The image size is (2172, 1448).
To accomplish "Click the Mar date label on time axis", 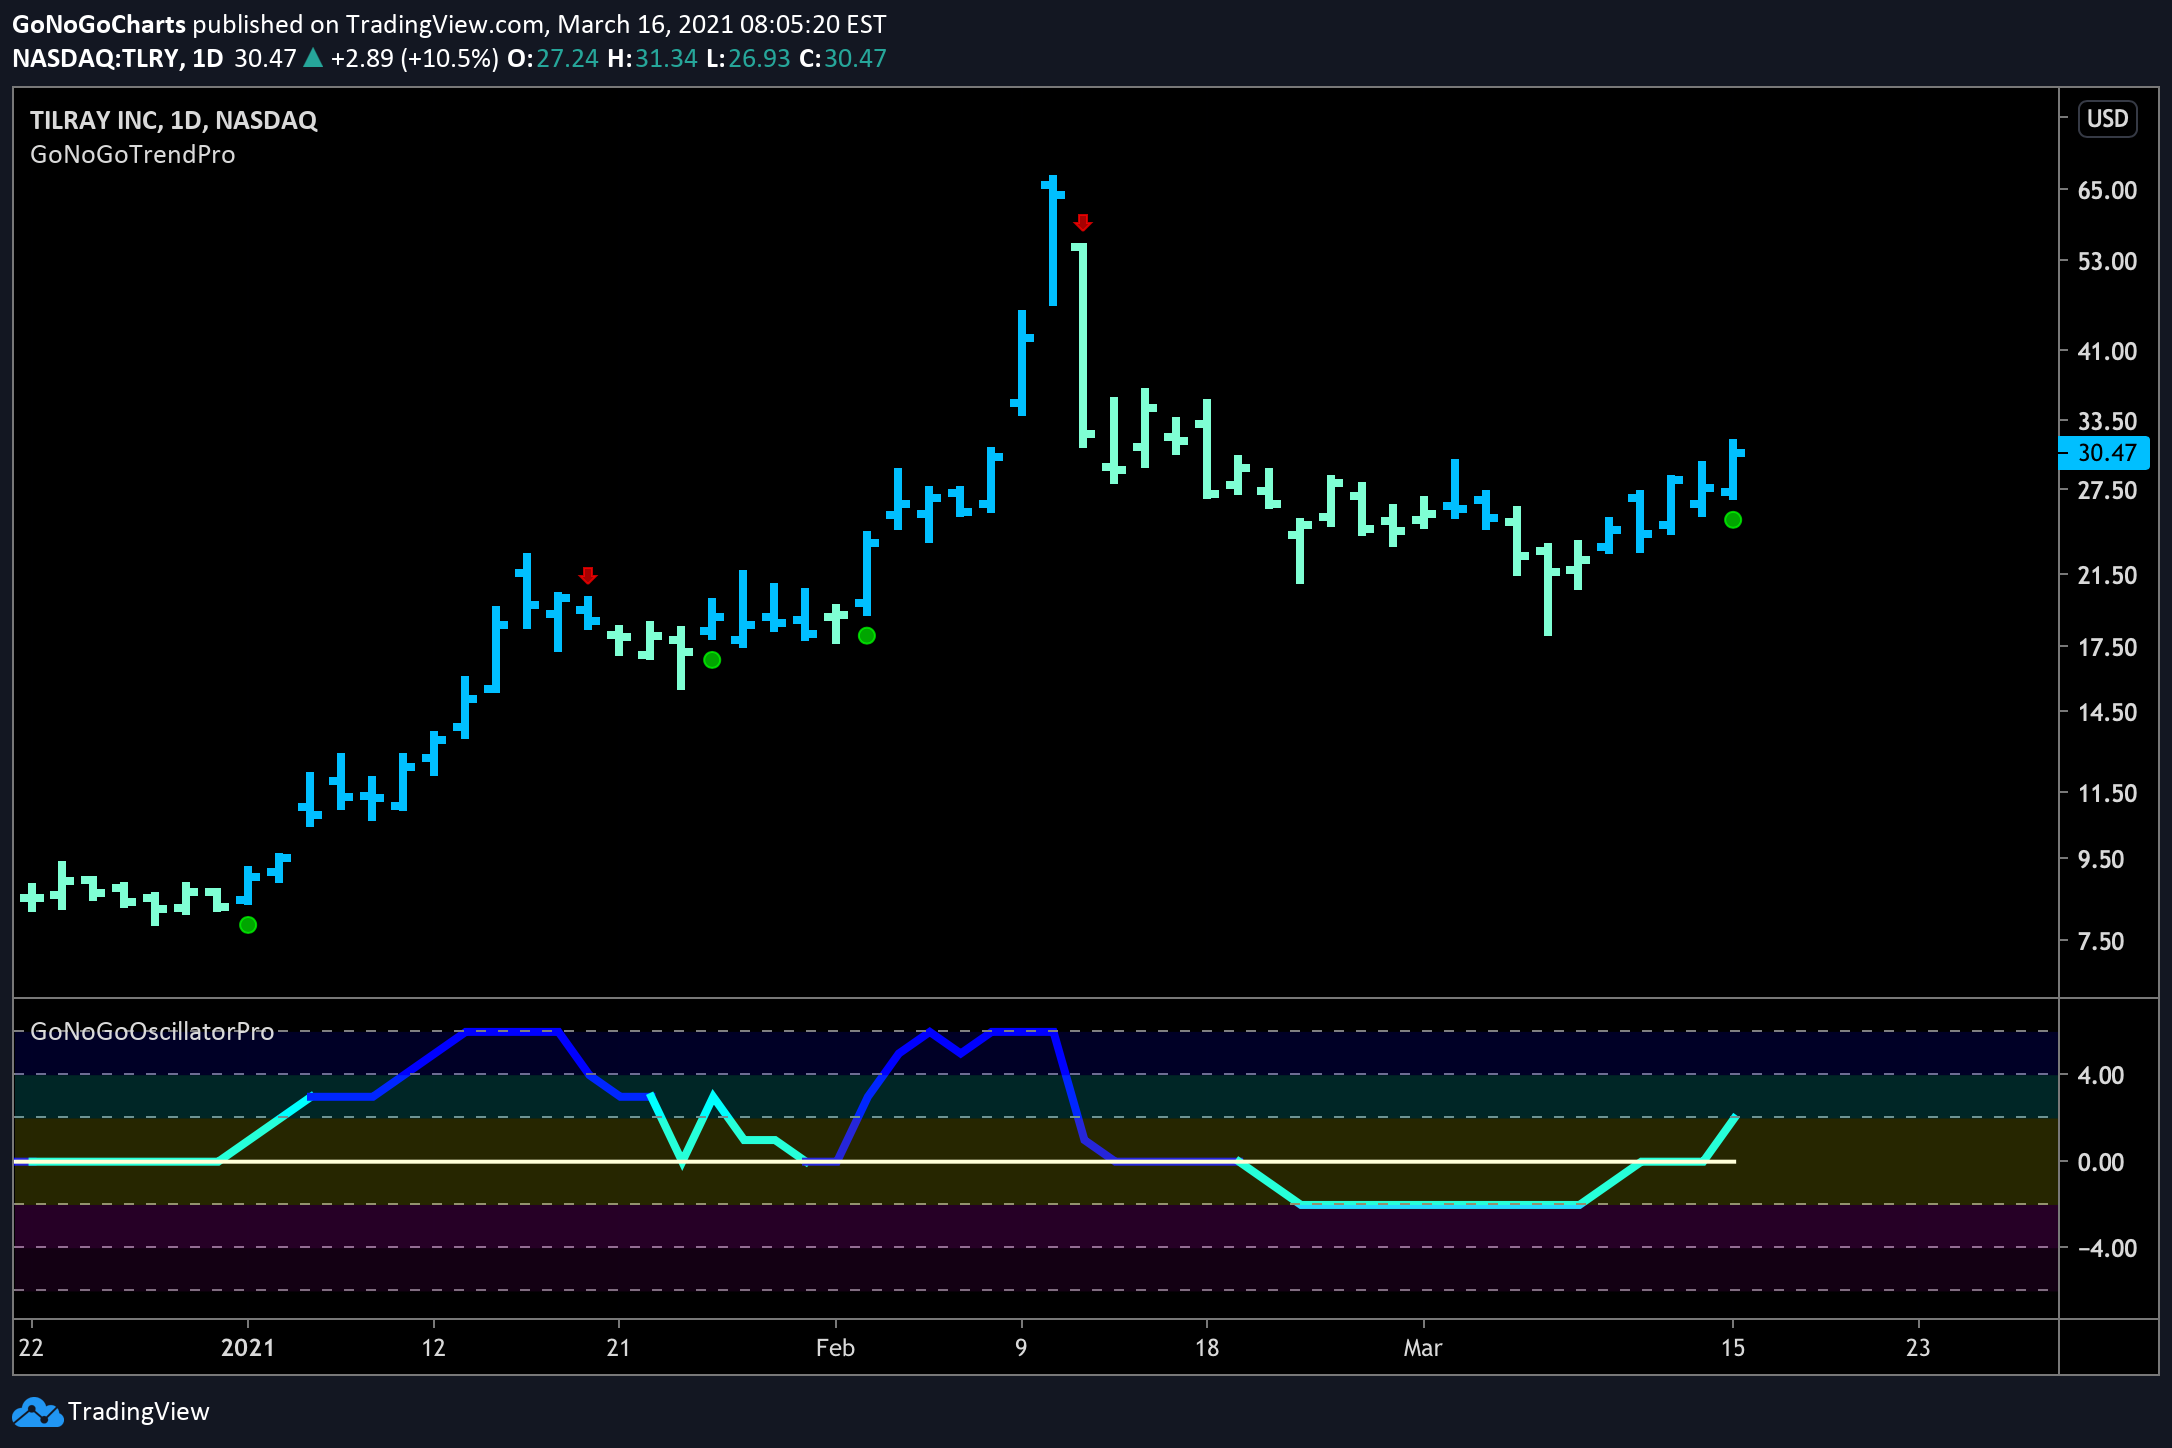I will [x=1423, y=1348].
